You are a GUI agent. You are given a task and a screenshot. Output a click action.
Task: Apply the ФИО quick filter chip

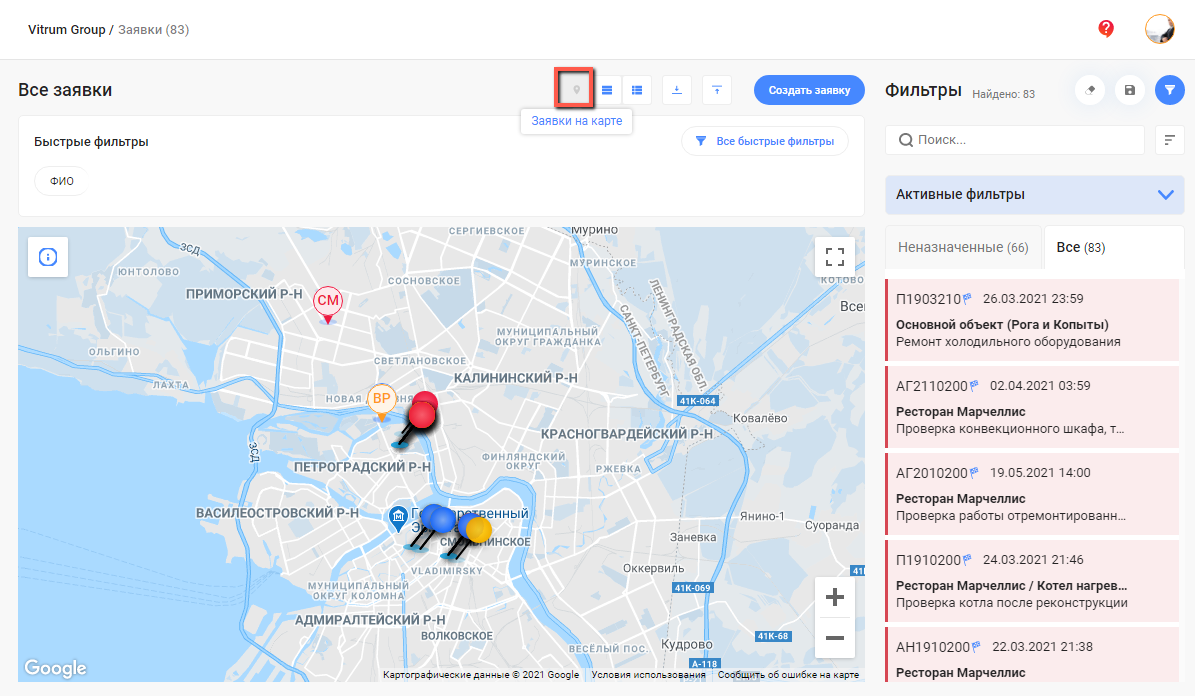62,181
